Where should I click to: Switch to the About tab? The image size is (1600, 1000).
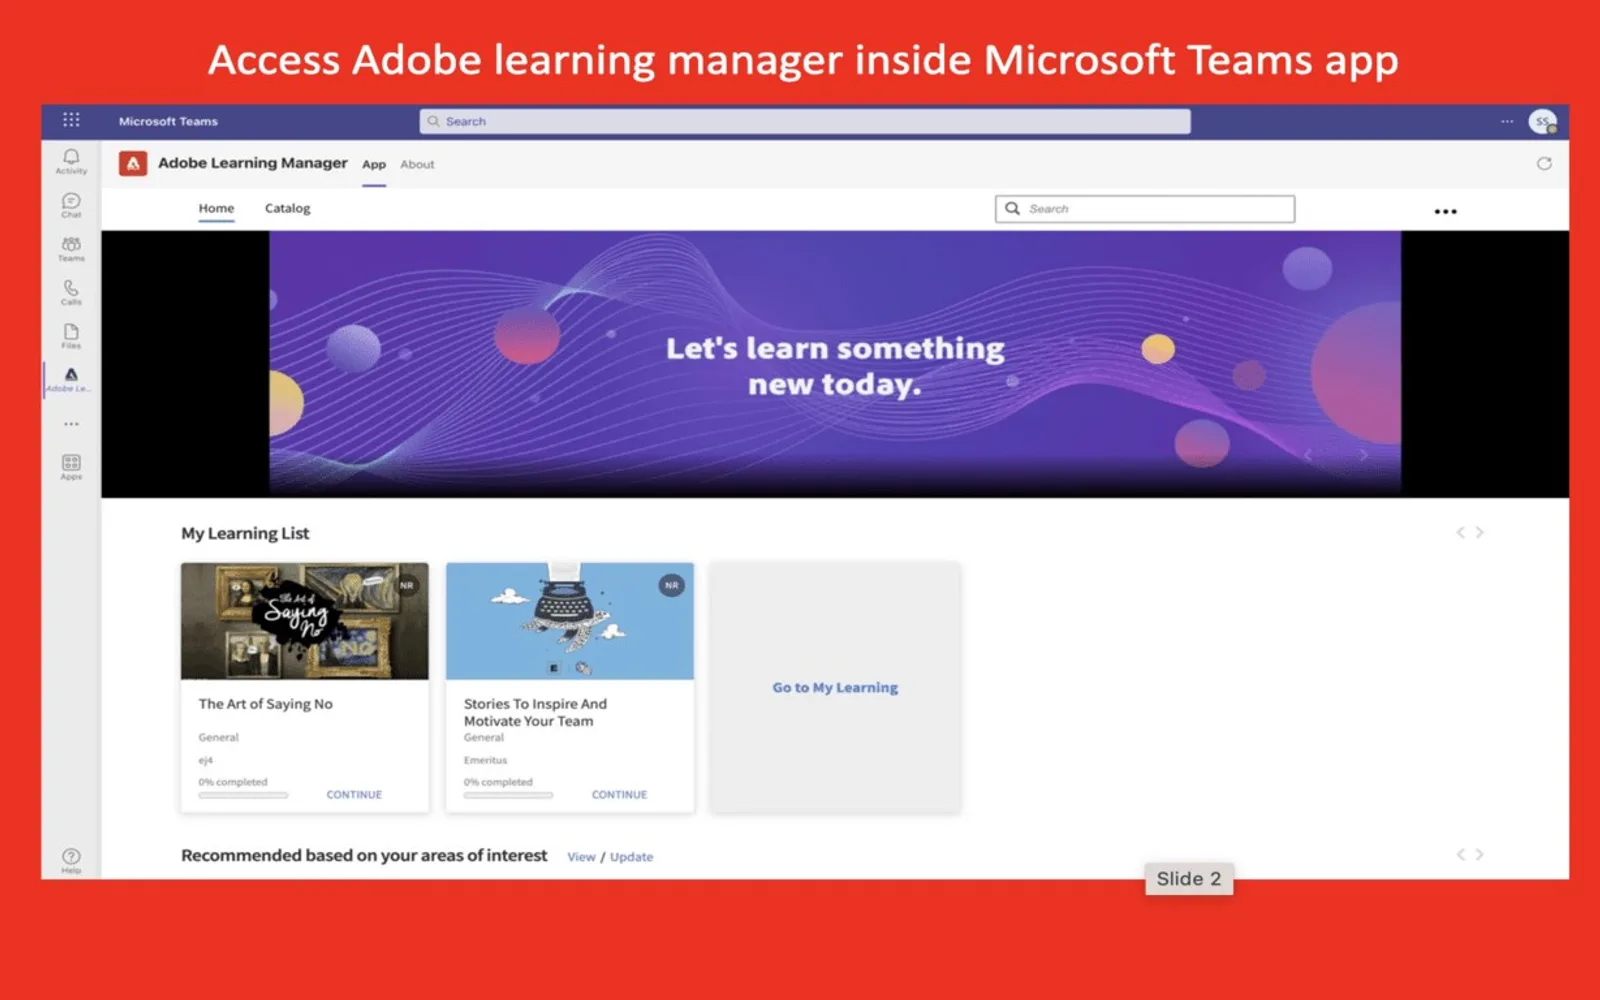pos(417,164)
